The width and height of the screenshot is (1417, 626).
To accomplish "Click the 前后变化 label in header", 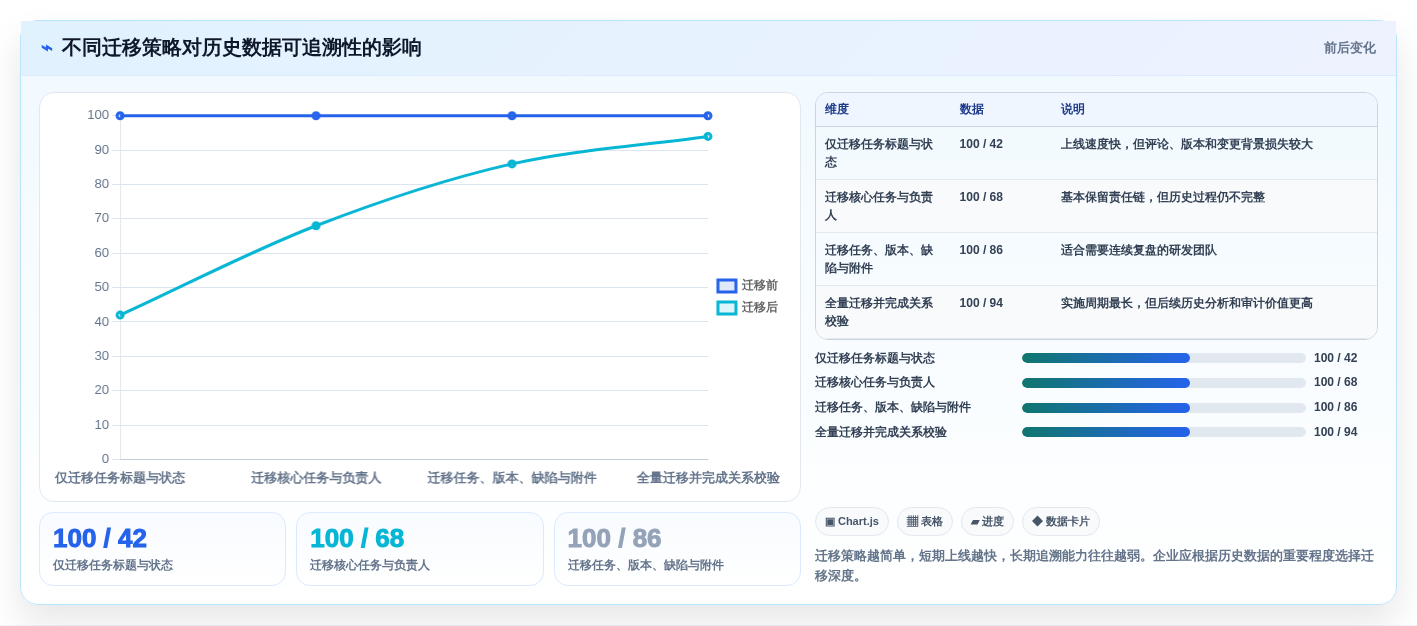I will click(1349, 48).
